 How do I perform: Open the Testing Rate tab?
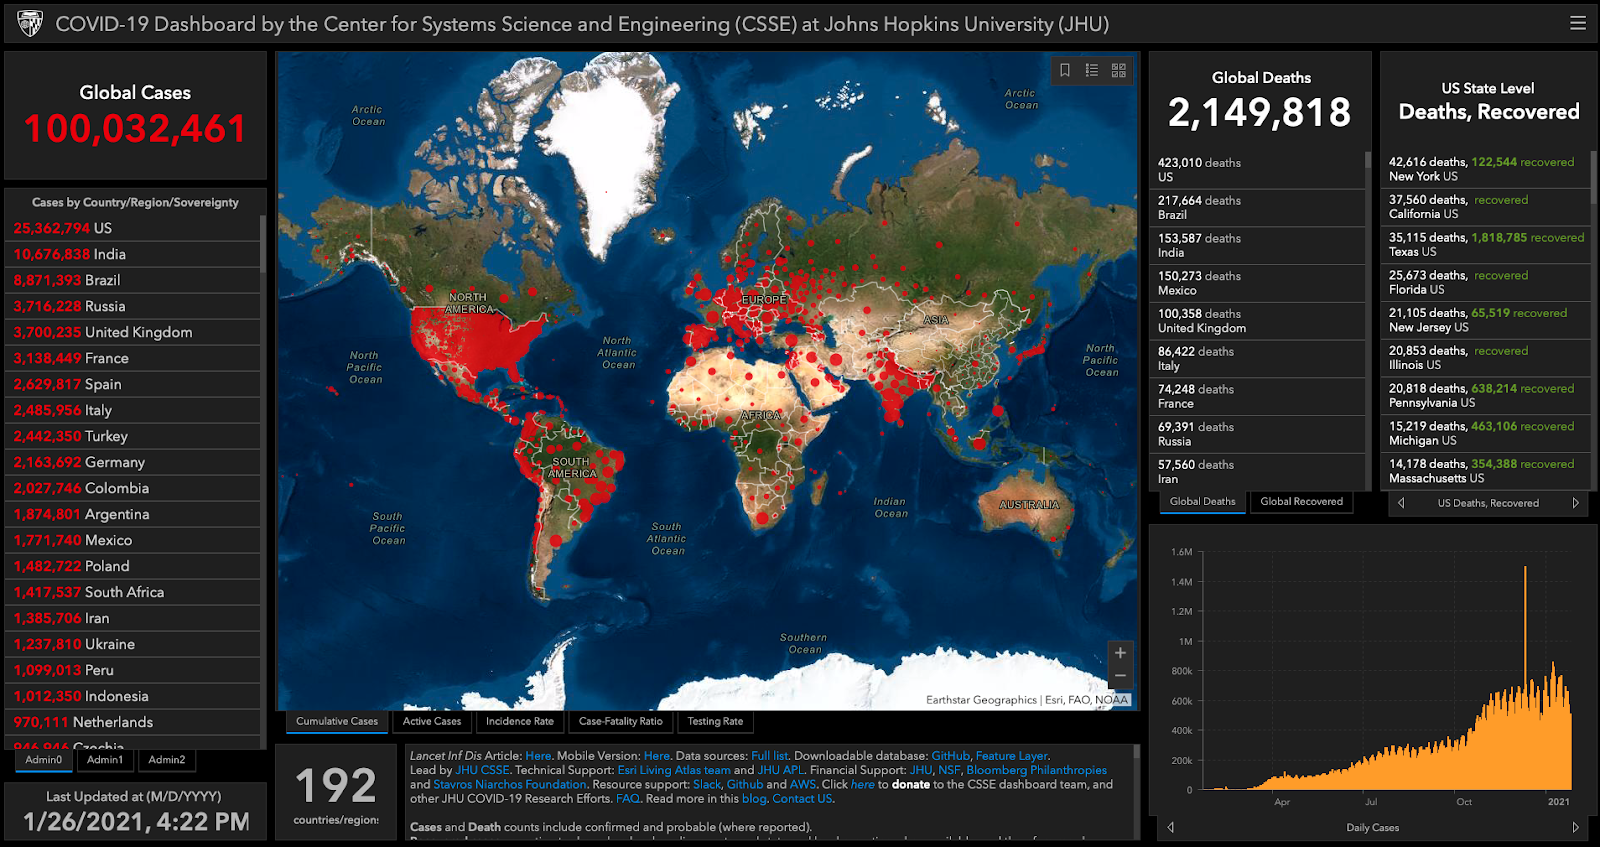point(715,721)
